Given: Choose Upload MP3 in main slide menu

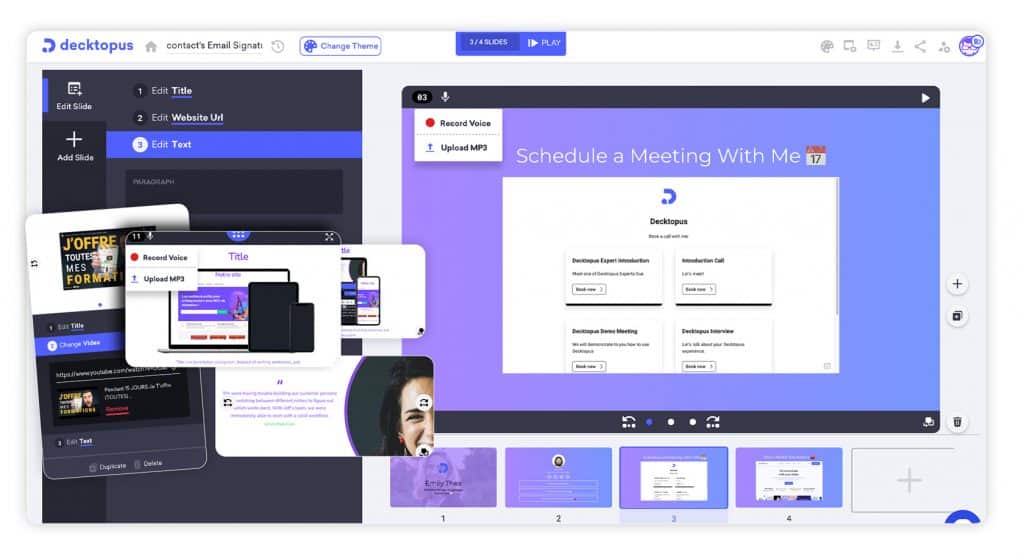Looking at the screenshot, I should 458,148.
